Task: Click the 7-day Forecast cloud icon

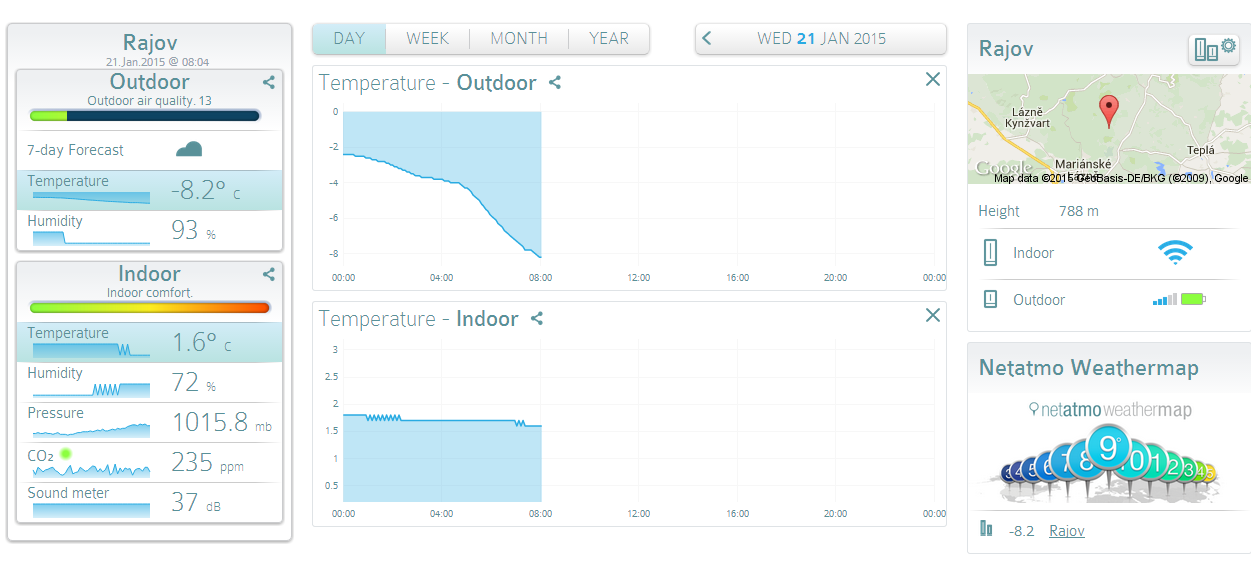Action: pyautogui.click(x=189, y=150)
